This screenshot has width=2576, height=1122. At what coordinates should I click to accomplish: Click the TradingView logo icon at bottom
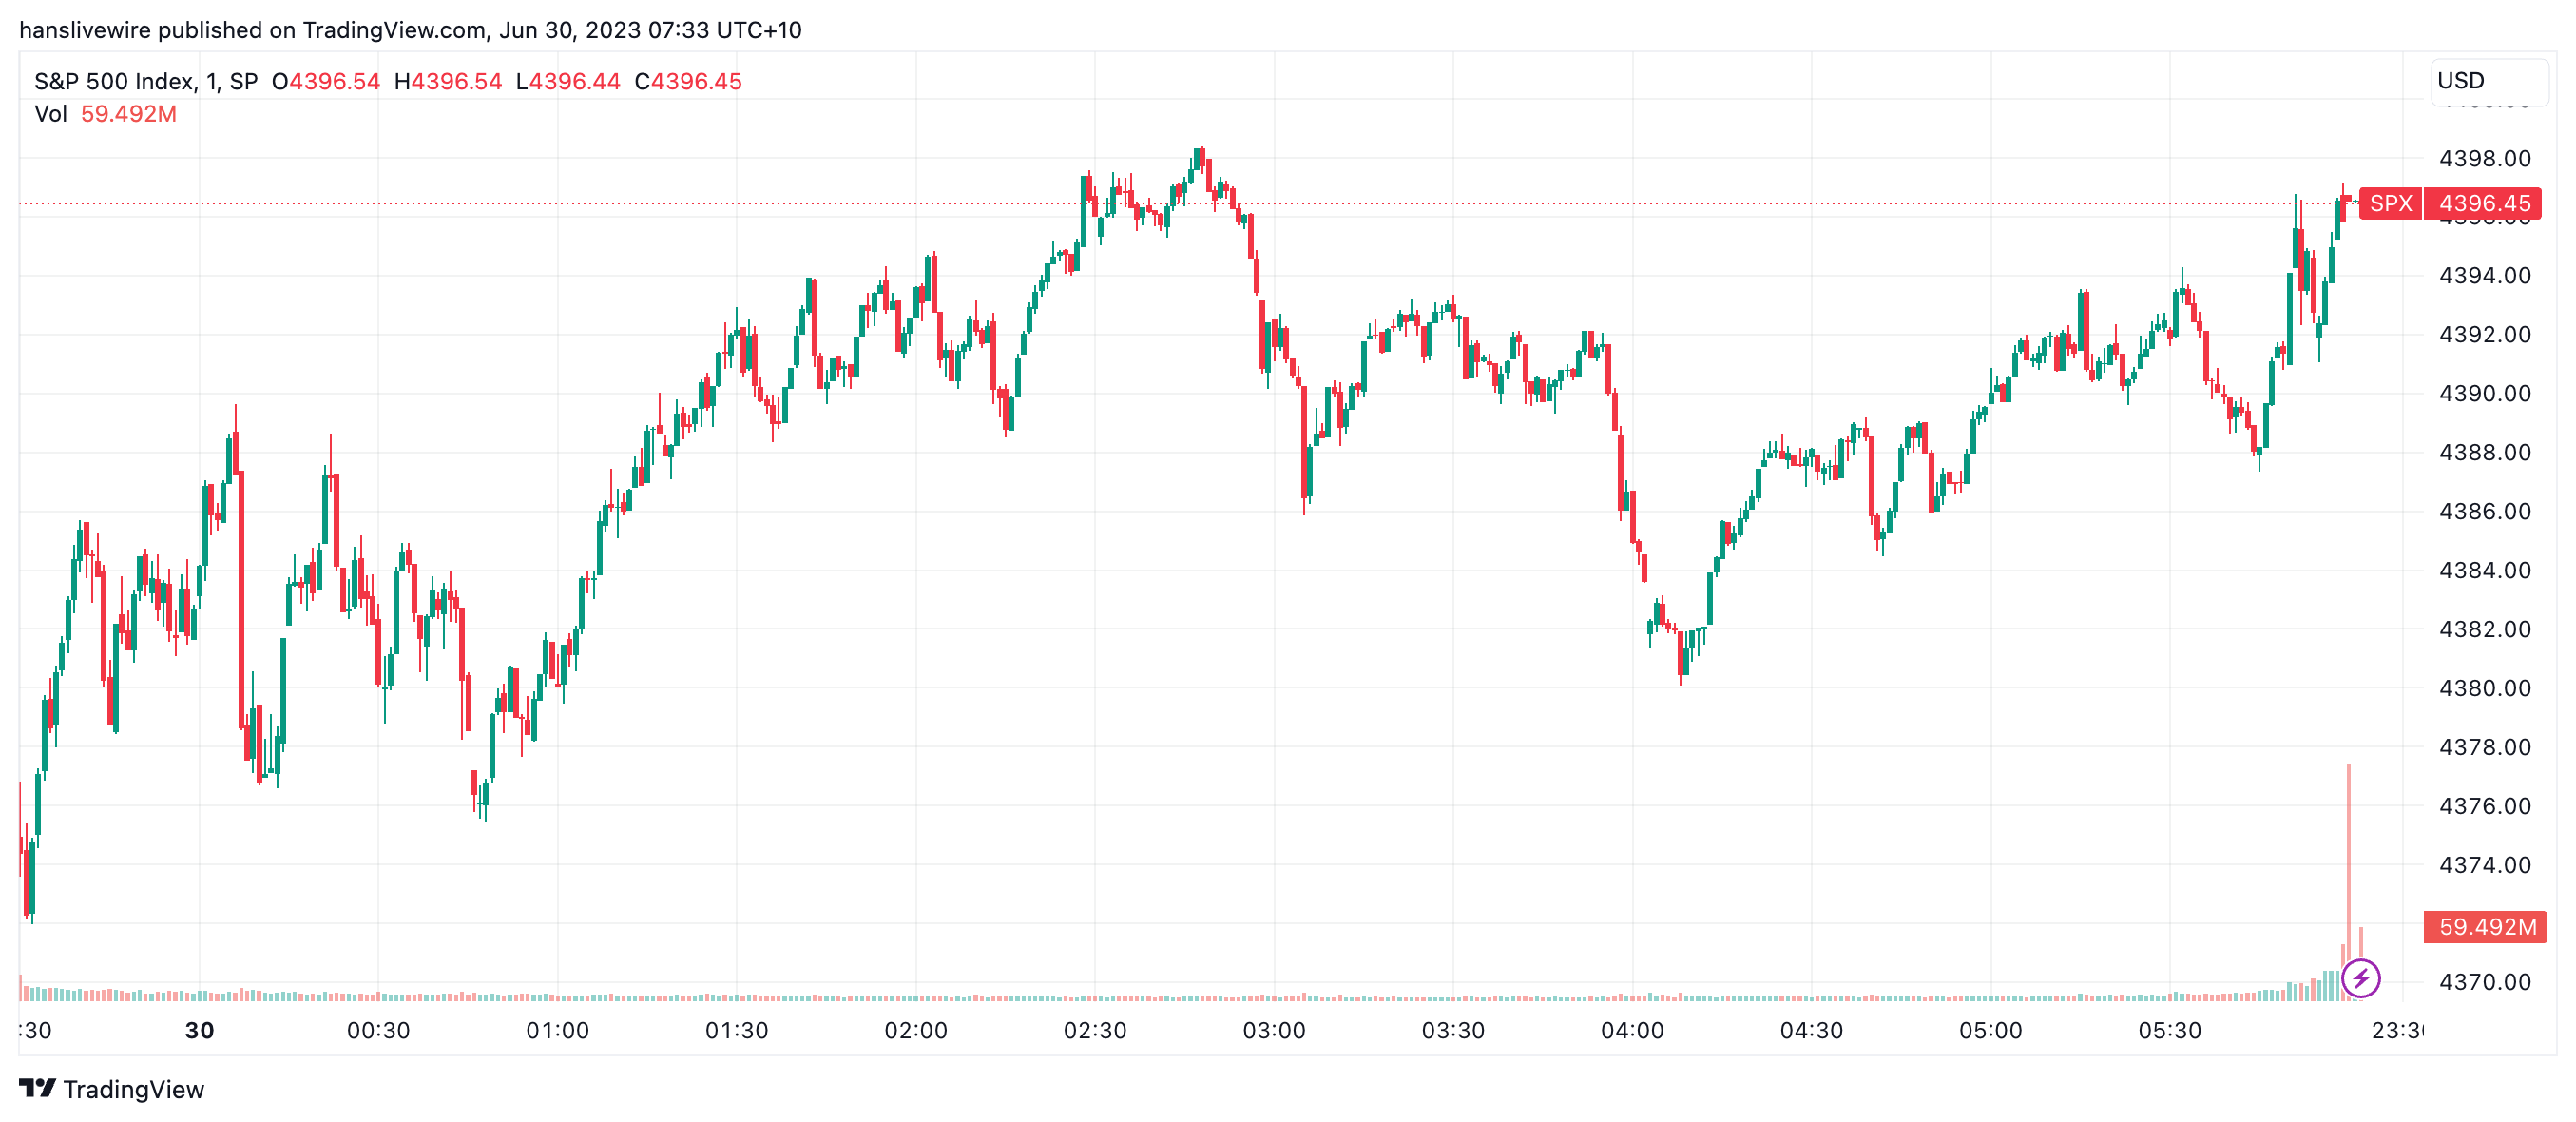coord(37,1088)
